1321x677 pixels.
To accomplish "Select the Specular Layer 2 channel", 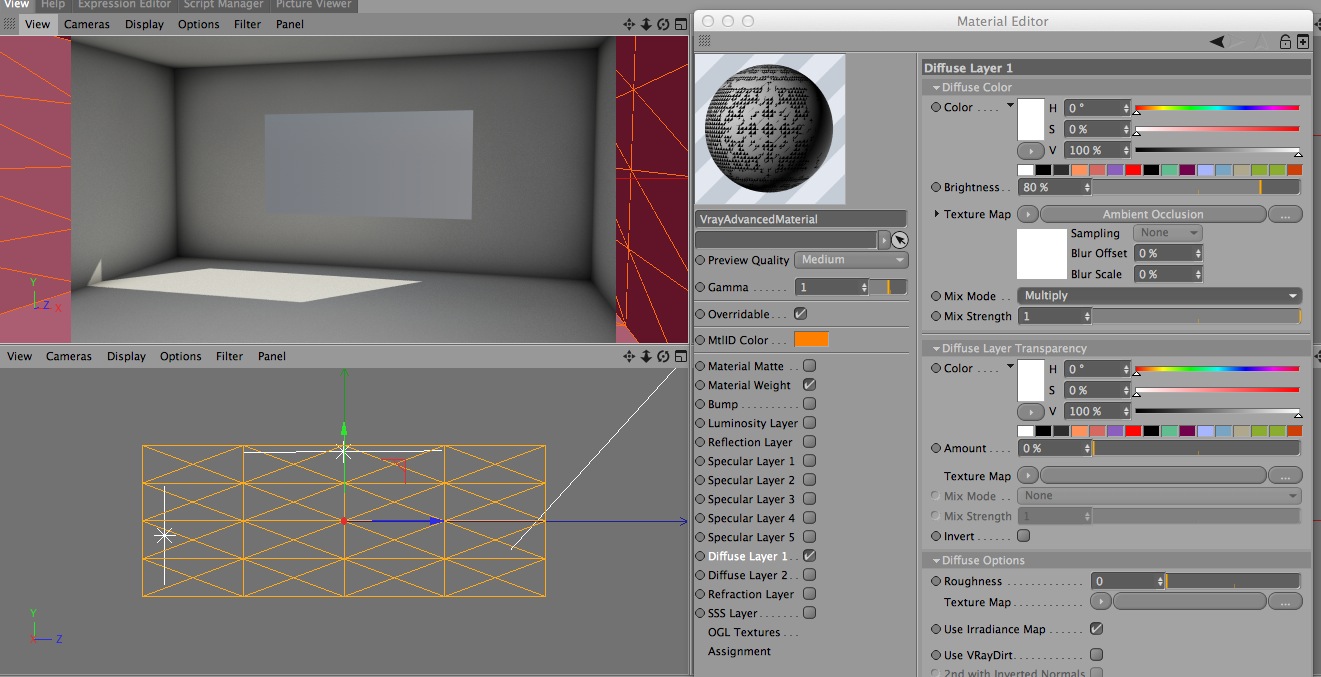I will [x=751, y=480].
